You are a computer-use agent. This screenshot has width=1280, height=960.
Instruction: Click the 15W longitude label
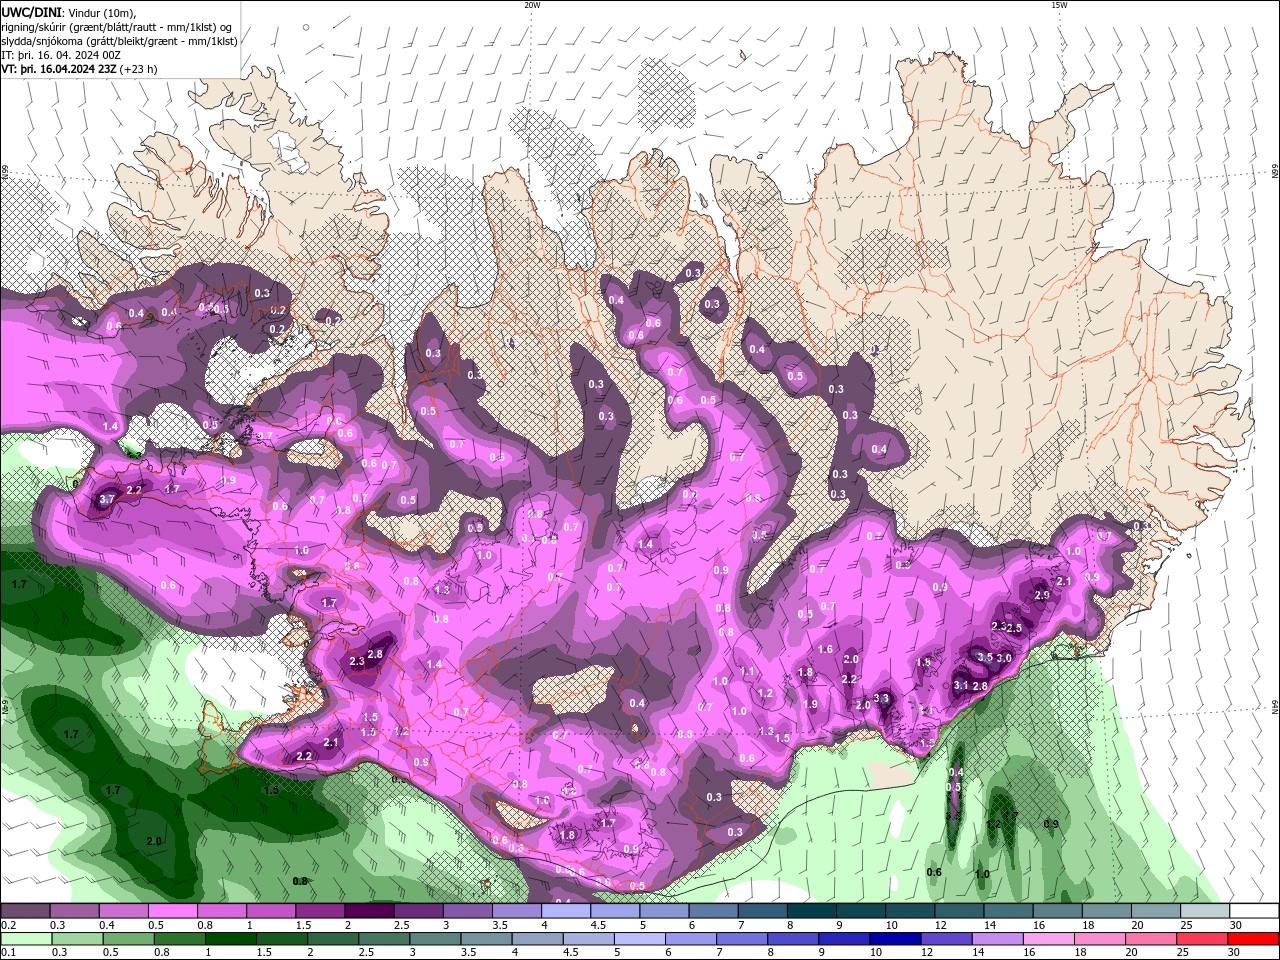point(1059,5)
